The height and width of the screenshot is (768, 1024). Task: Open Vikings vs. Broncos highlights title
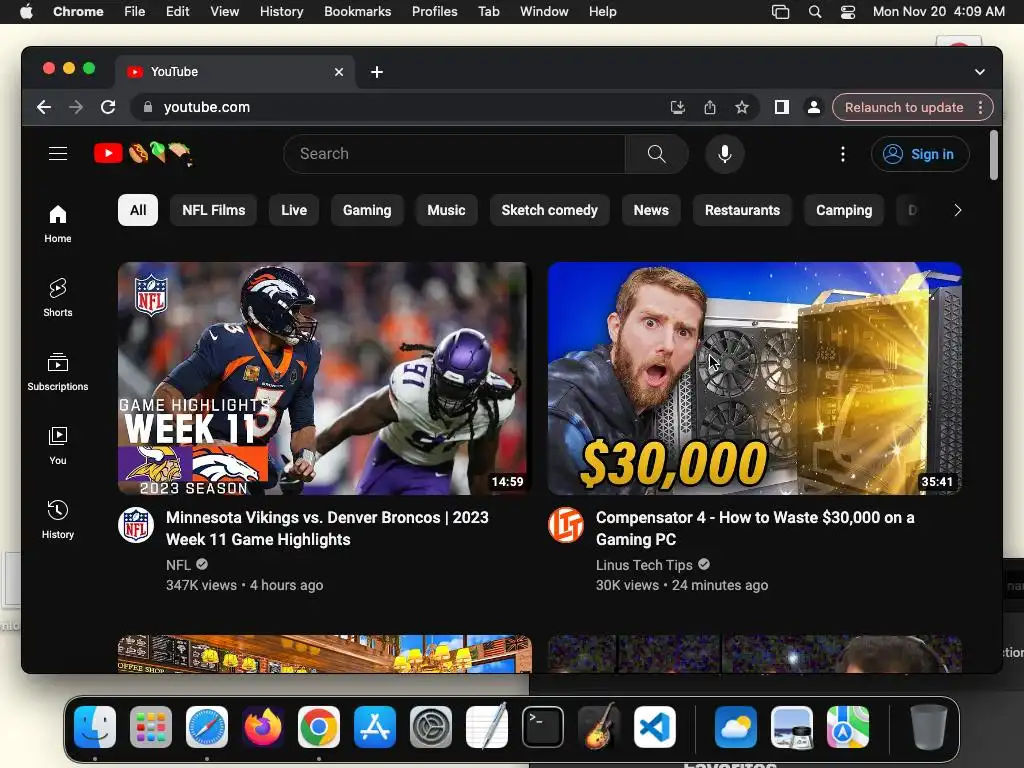pos(327,528)
